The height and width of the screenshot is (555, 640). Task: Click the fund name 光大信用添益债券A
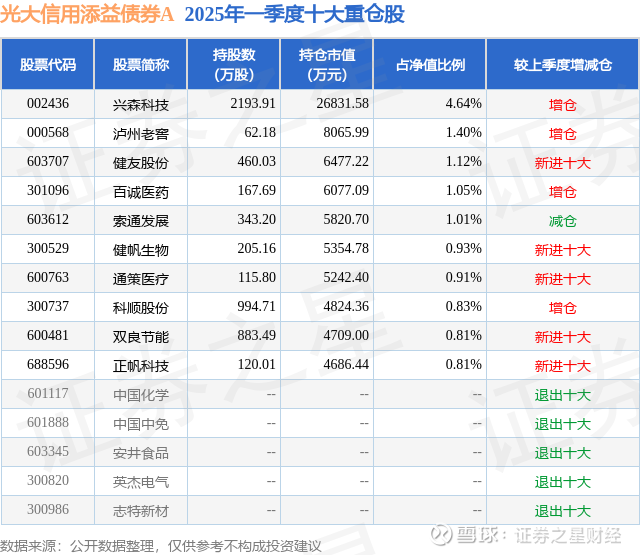tap(87, 14)
